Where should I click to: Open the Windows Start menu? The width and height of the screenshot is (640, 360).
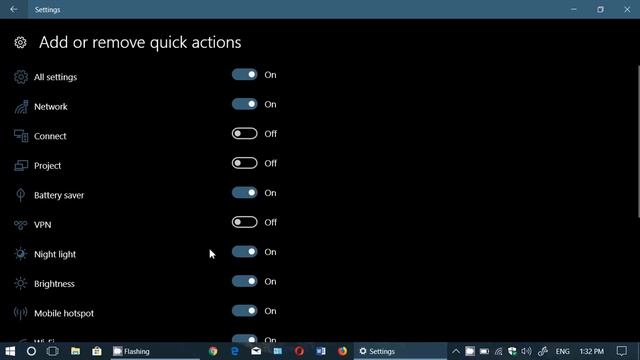(10, 351)
